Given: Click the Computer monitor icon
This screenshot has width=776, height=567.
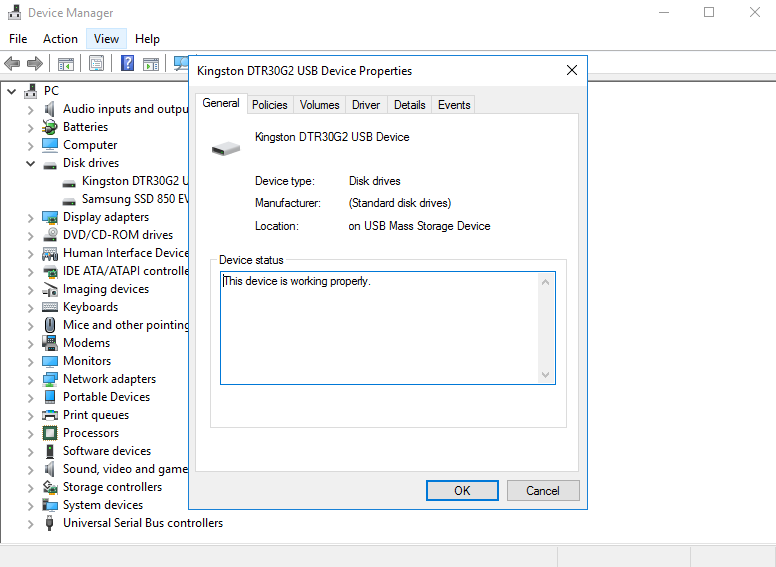Looking at the screenshot, I should pyautogui.click(x=49, y=145).
